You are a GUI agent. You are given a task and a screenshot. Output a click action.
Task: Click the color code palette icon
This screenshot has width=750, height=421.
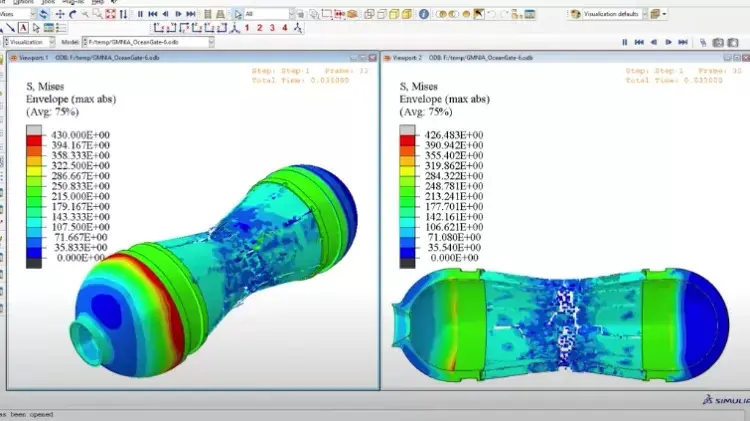point(575,14)
